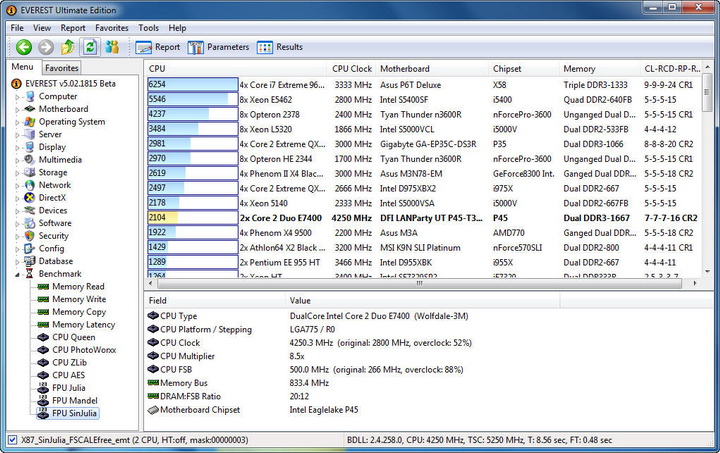
Task: Collapse the Benchmark tree node
Action: 17,274
